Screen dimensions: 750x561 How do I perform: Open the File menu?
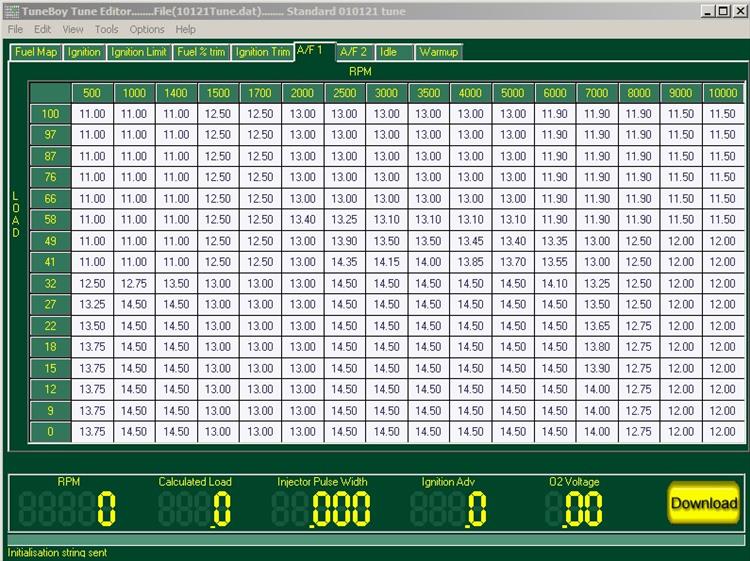tap(15, 30)
